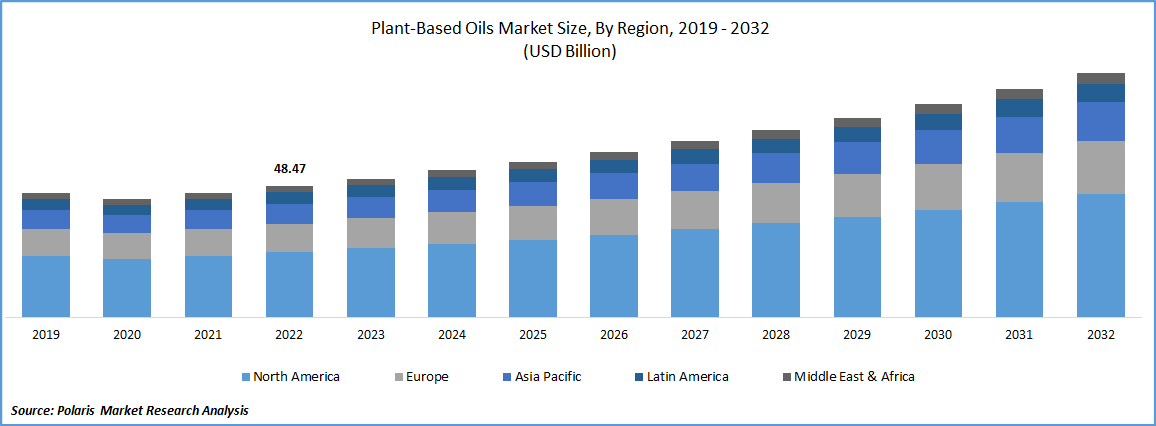
Task: Click the 2022 axis label
Action: click(289, 335)
